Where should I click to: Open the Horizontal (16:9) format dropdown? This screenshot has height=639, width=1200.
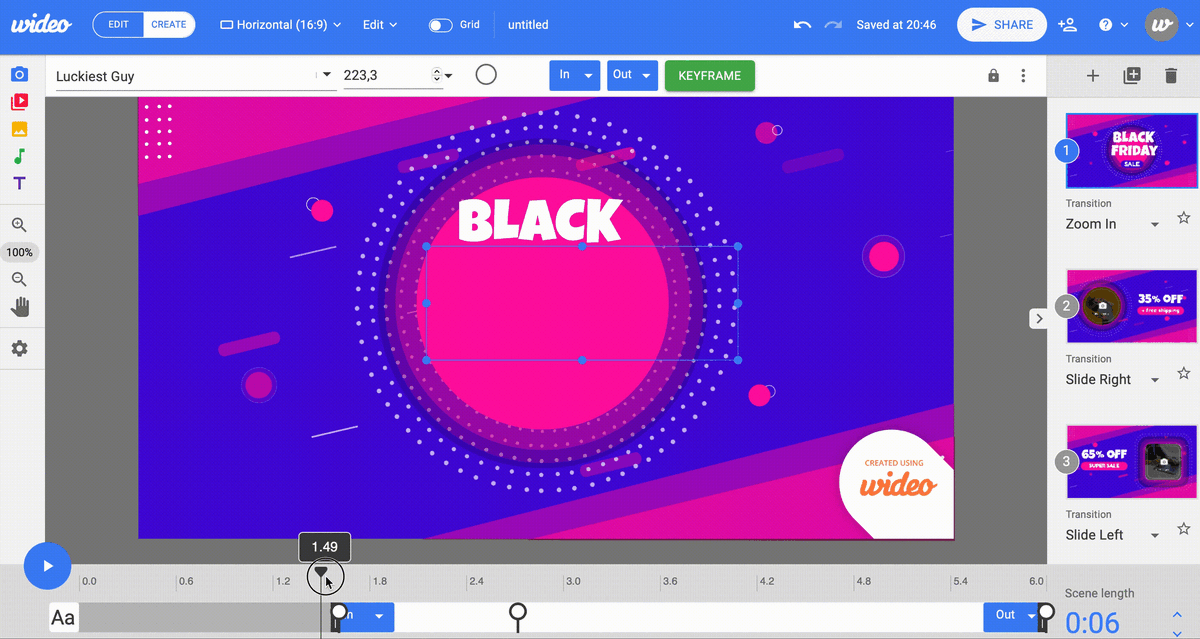[280, 25]
